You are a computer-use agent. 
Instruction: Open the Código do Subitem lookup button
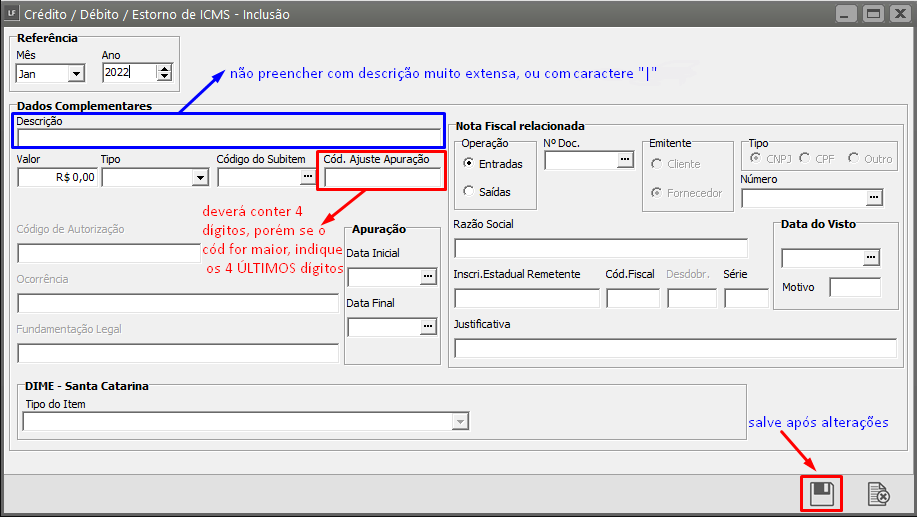tap(307, 177)
